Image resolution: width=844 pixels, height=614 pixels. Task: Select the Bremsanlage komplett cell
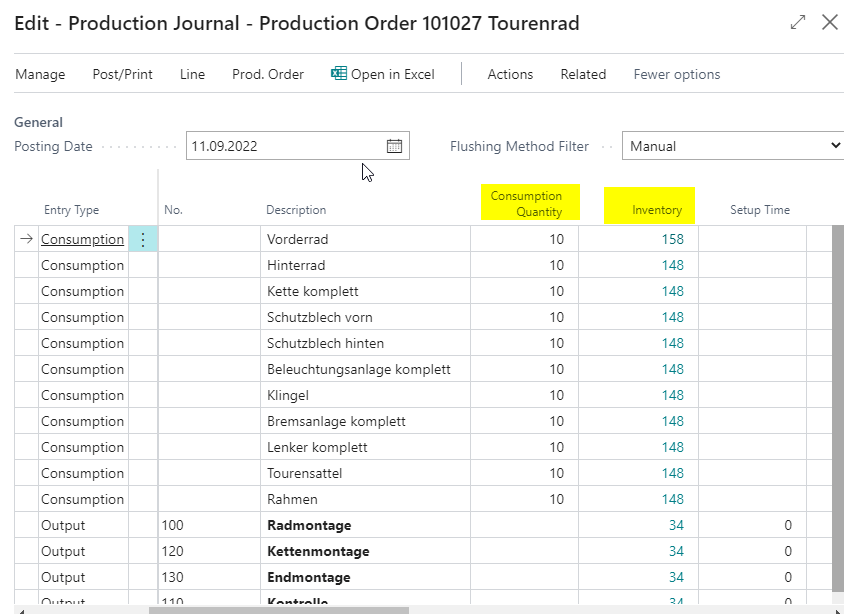pos(365,421)
